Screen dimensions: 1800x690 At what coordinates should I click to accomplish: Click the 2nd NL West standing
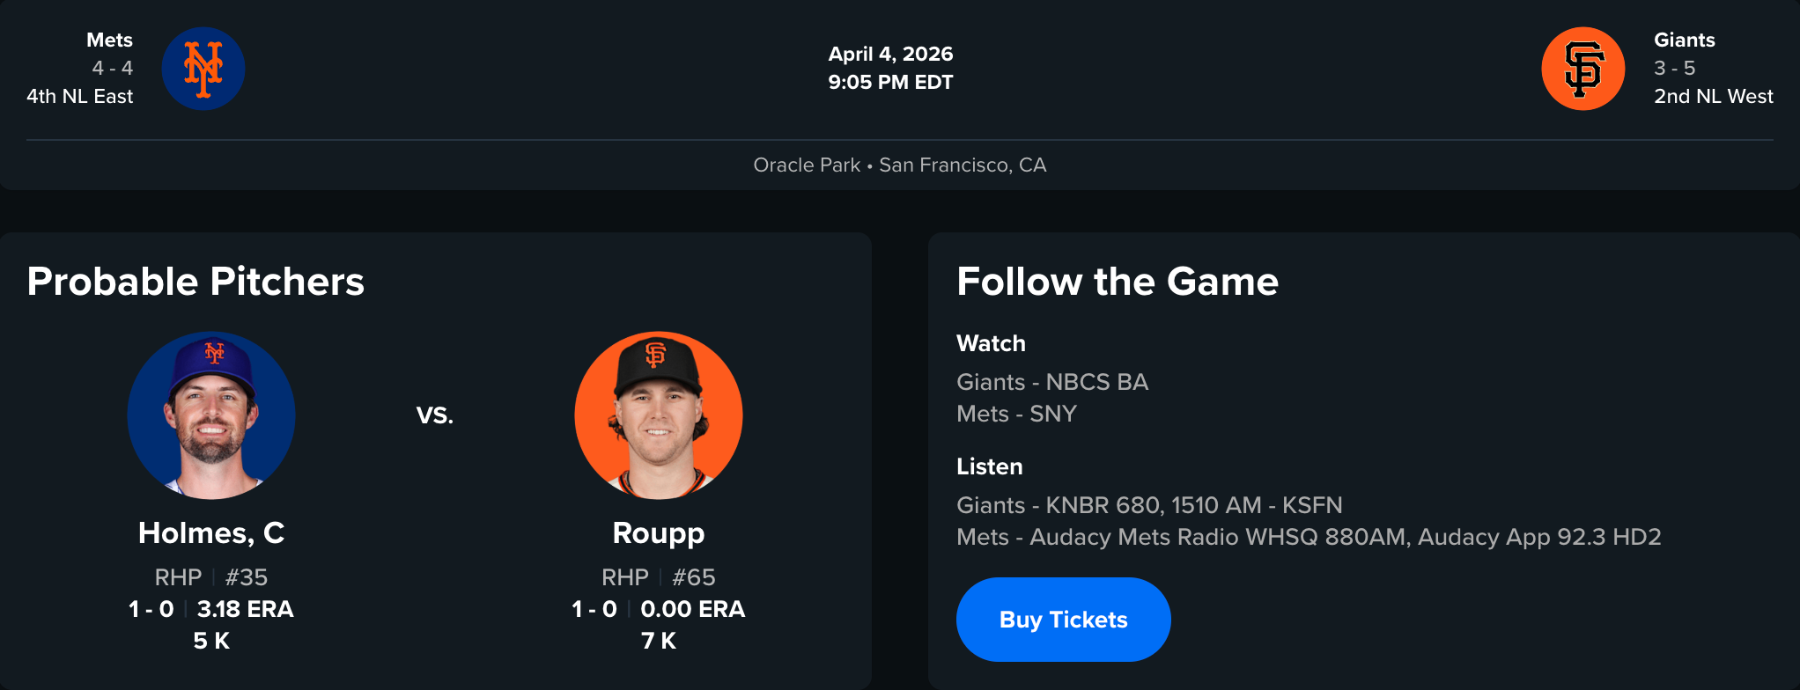[x=1713, y=96]
